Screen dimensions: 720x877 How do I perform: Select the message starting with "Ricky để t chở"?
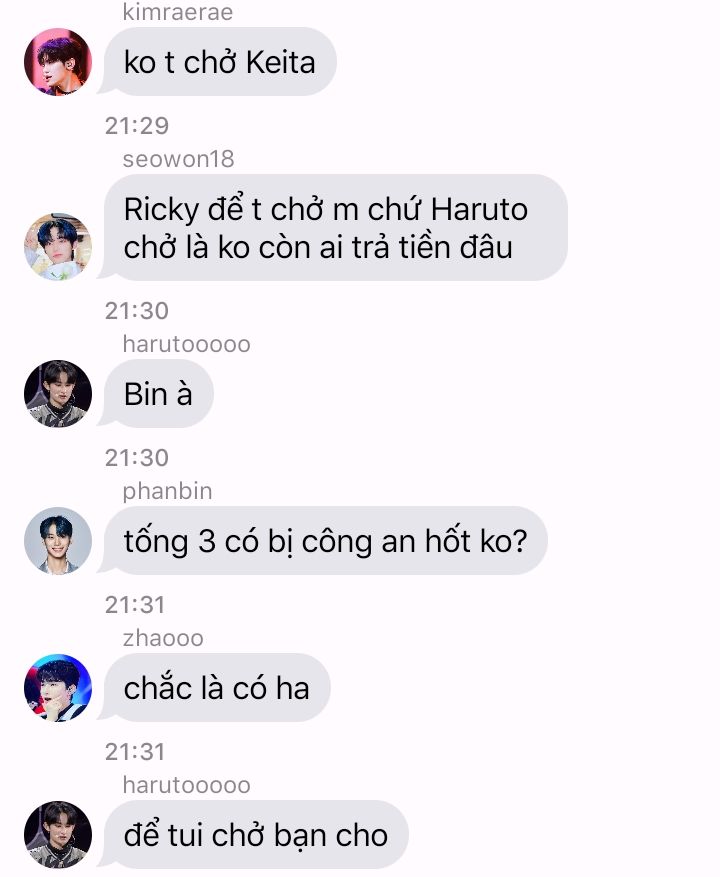pyautogui.click(x=335, y=228)
